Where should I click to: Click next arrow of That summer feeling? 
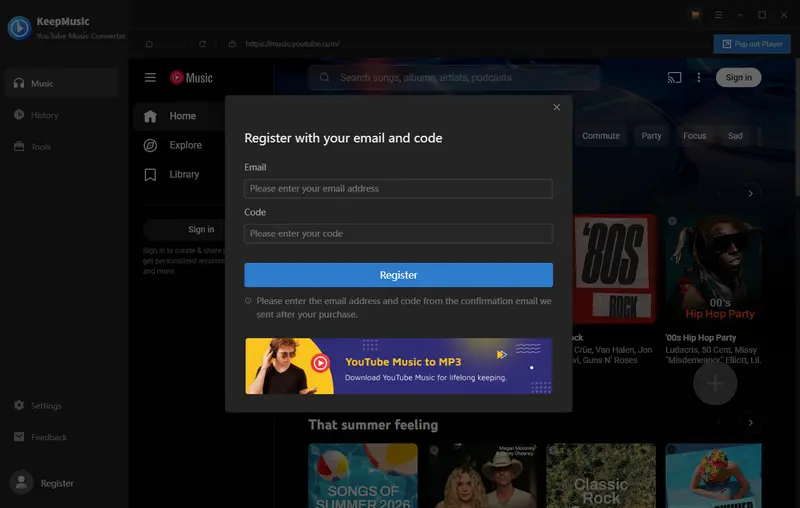point(750,422)
